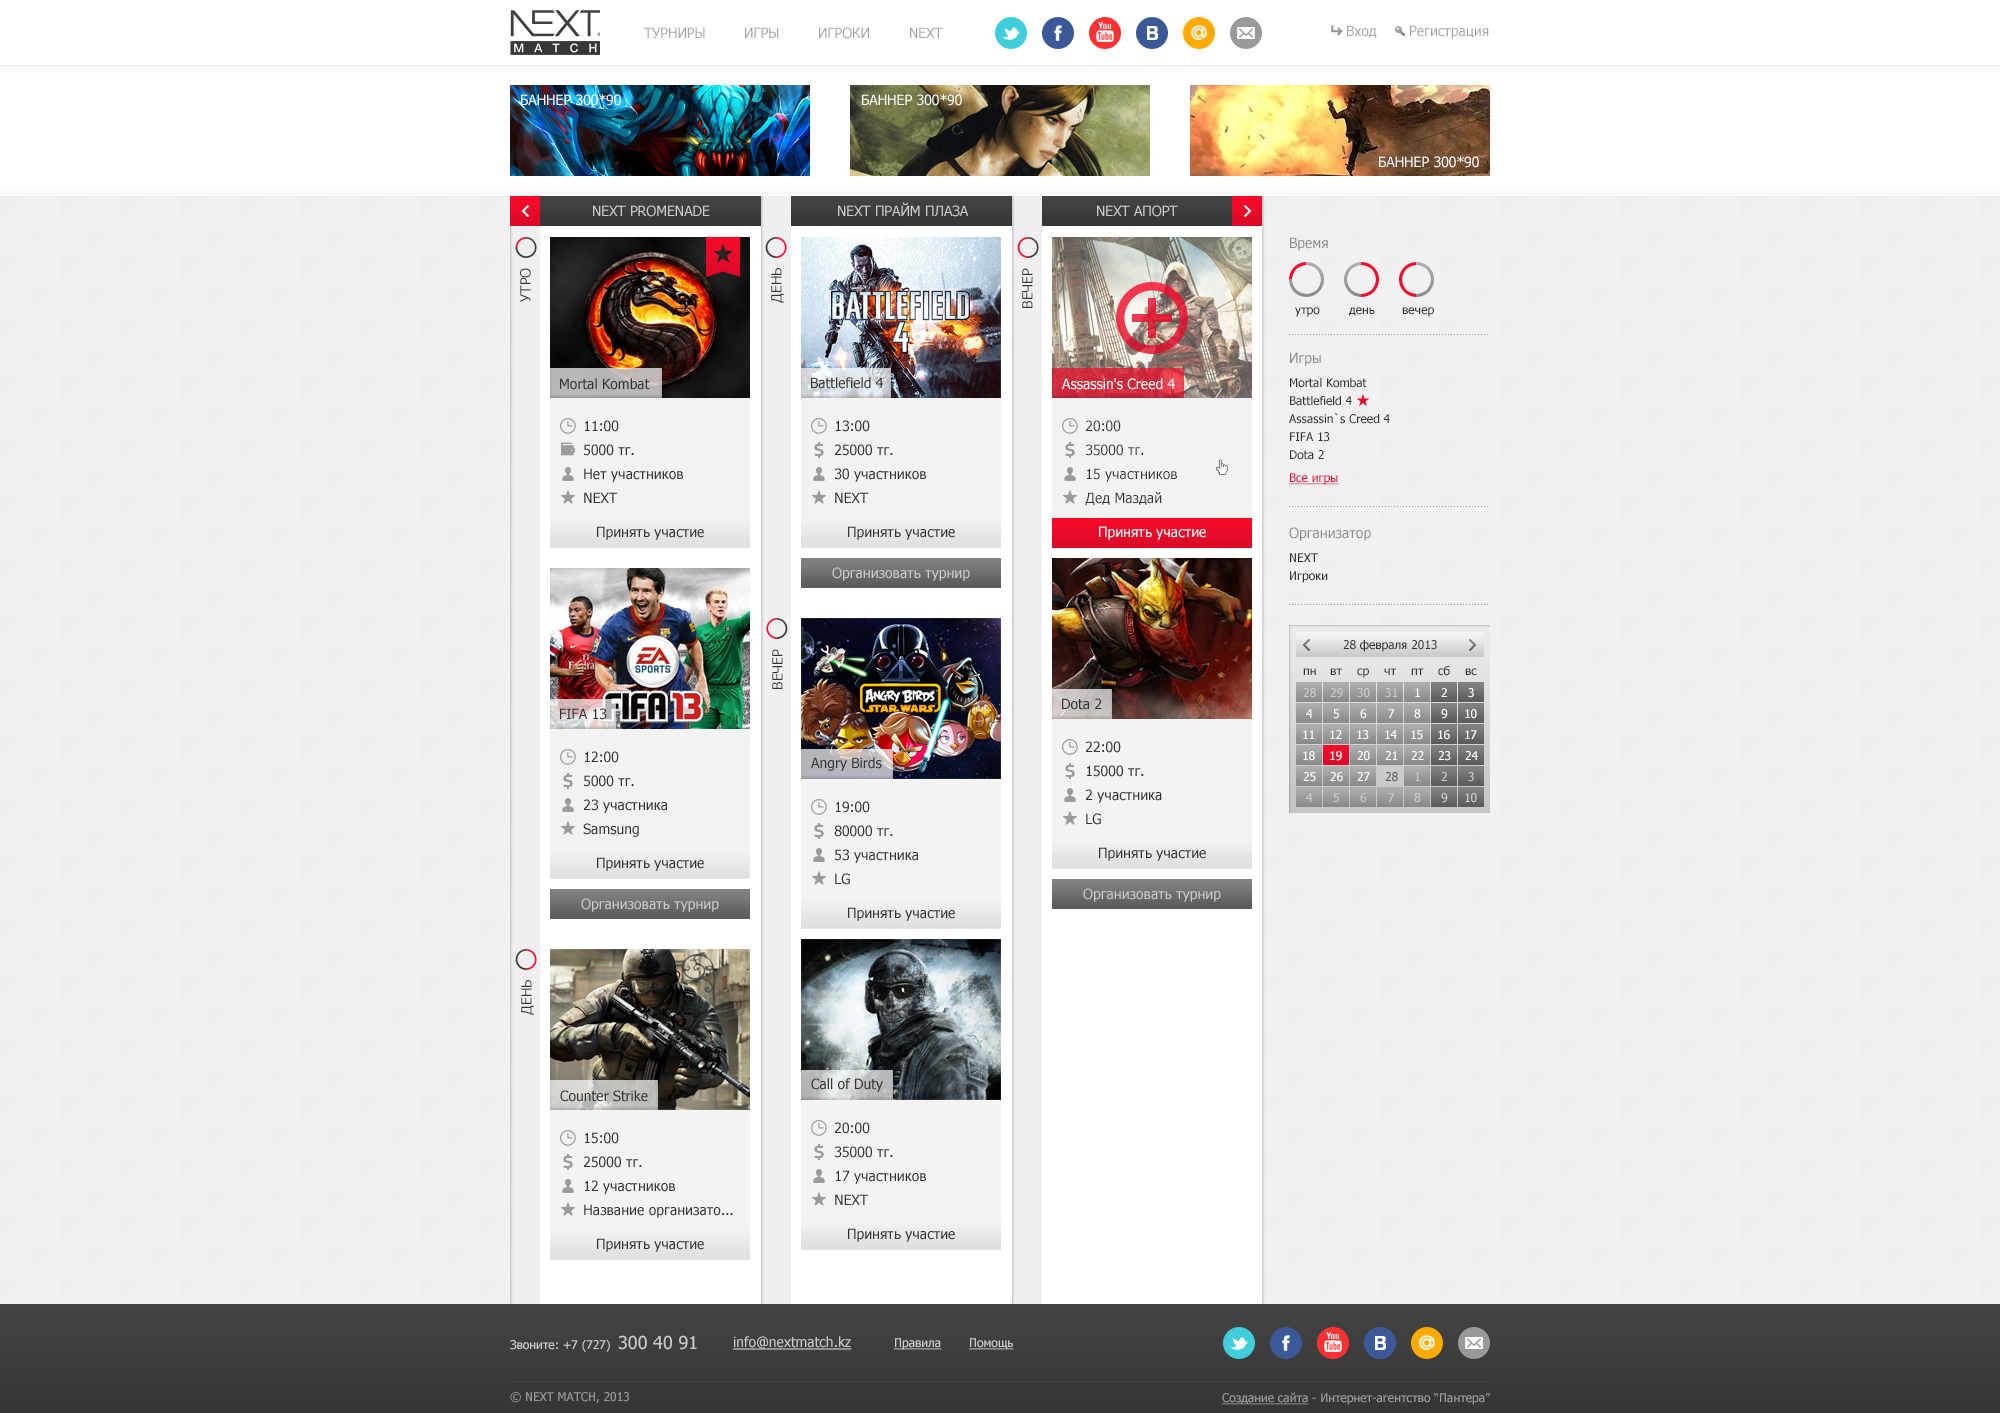Open the ТУРНИРЫ menu
Viewport: 2000px width, 1413px height.
coord(674,33)
